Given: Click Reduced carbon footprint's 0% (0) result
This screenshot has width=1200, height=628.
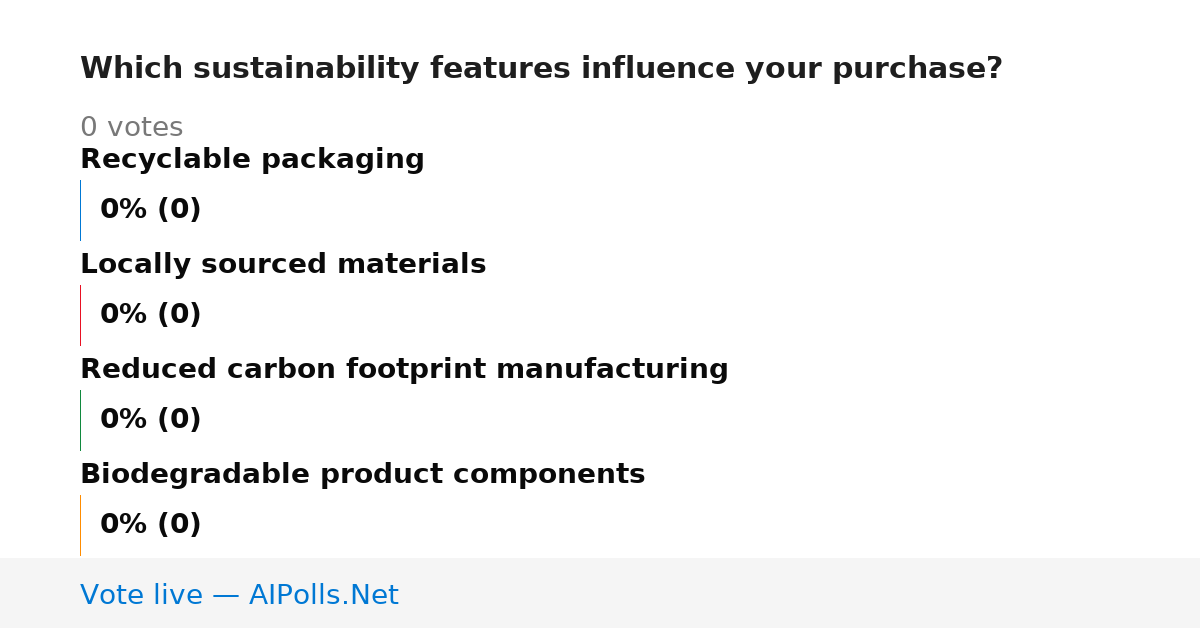Looking at the screenshot, I should [x=150, y=420].
